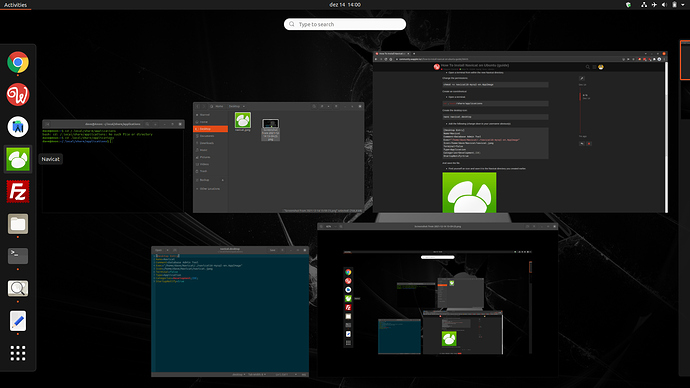The height and width of the screenshot is (388, 690).
Task: Select navicat.png in Files window
Action: pyautogui.click(x=242, y=122)
